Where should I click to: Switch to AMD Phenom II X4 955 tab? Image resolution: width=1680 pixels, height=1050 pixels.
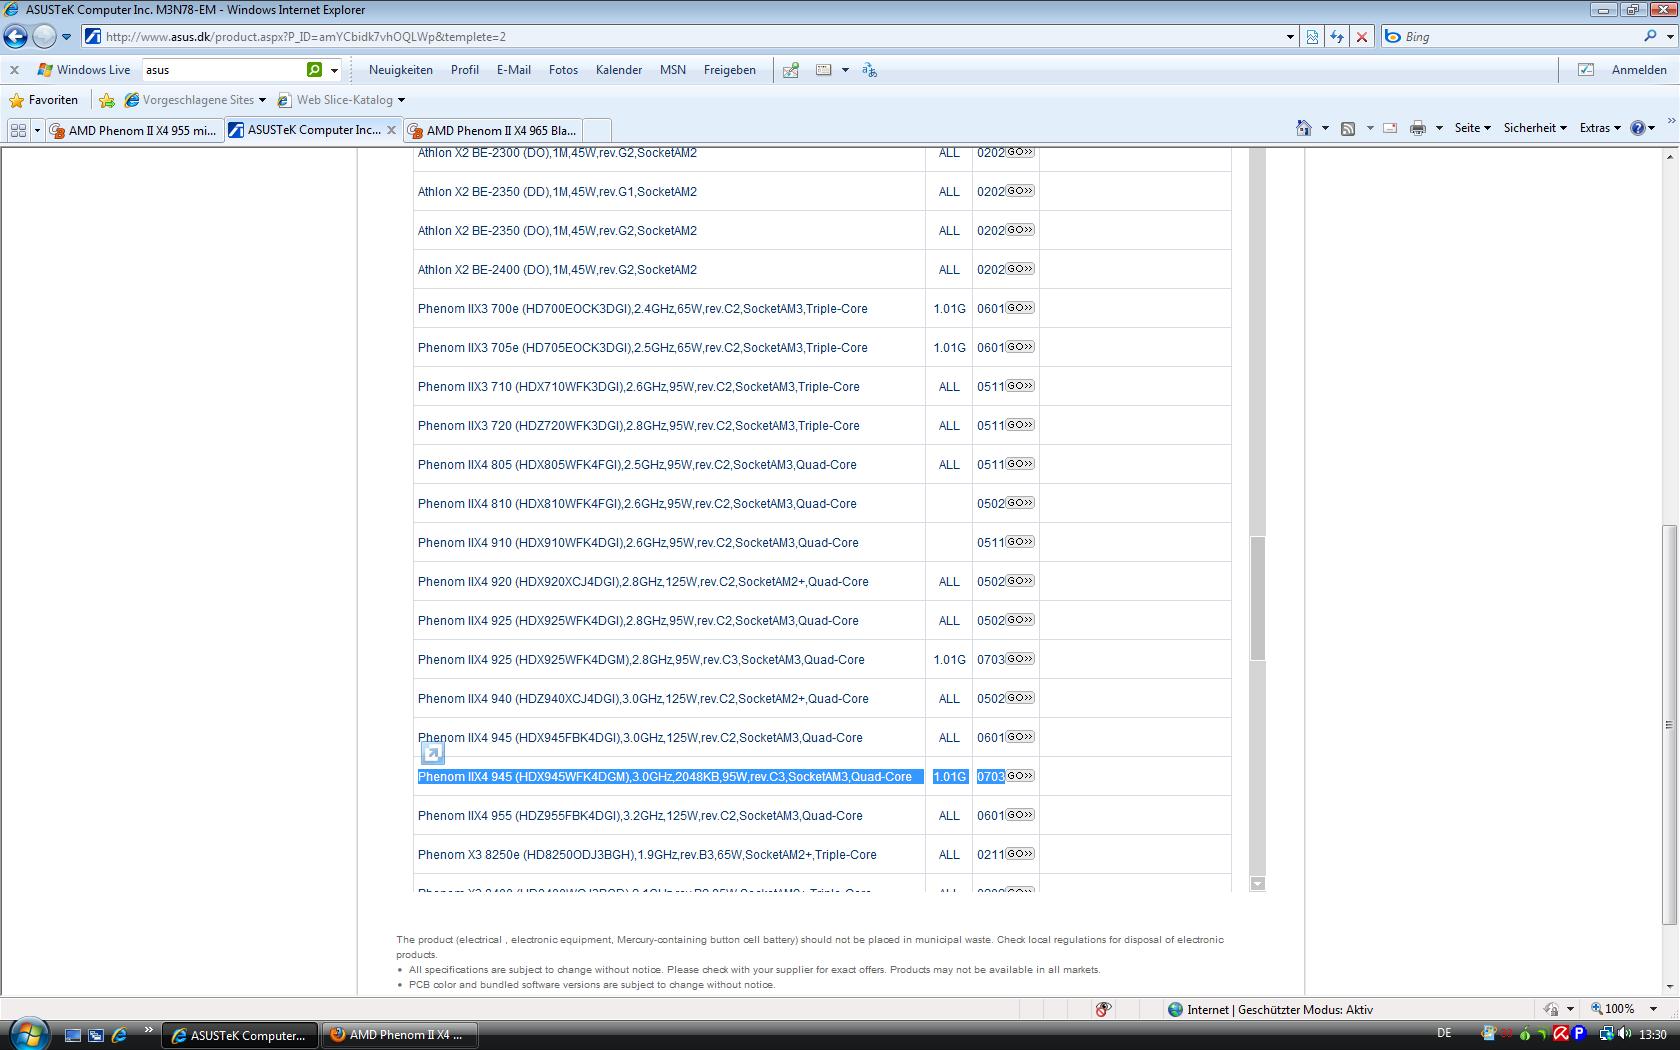click(x=133, y=130)
